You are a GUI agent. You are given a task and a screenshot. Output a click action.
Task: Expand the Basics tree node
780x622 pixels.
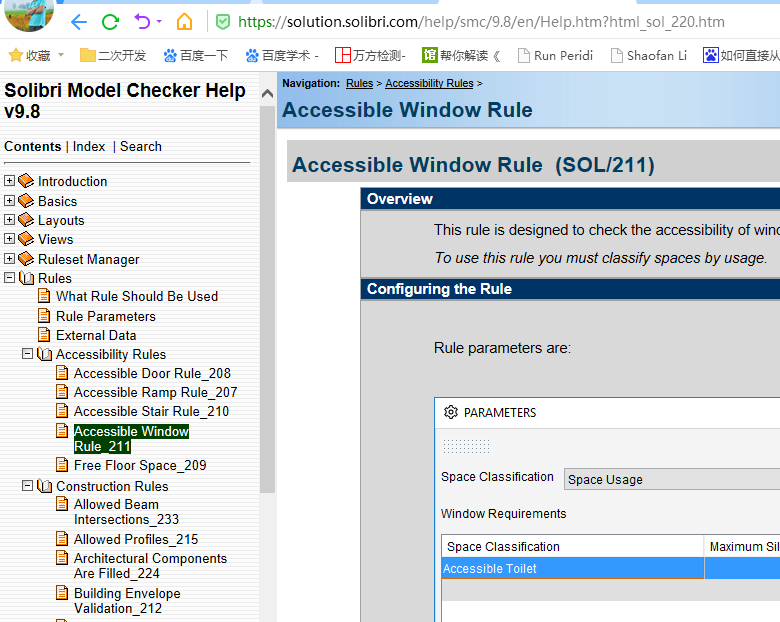point(9,200)
